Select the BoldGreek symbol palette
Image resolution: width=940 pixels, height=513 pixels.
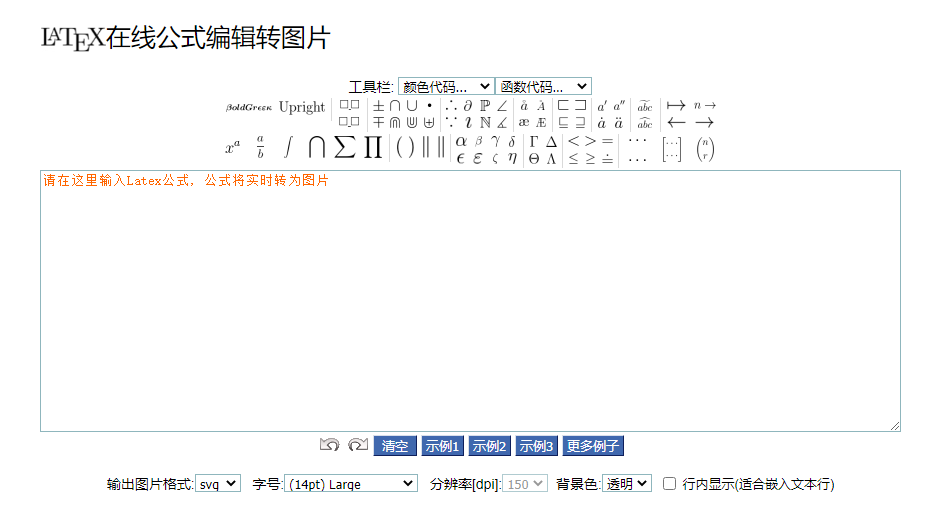pyautogui.click(x=249, y=108)
